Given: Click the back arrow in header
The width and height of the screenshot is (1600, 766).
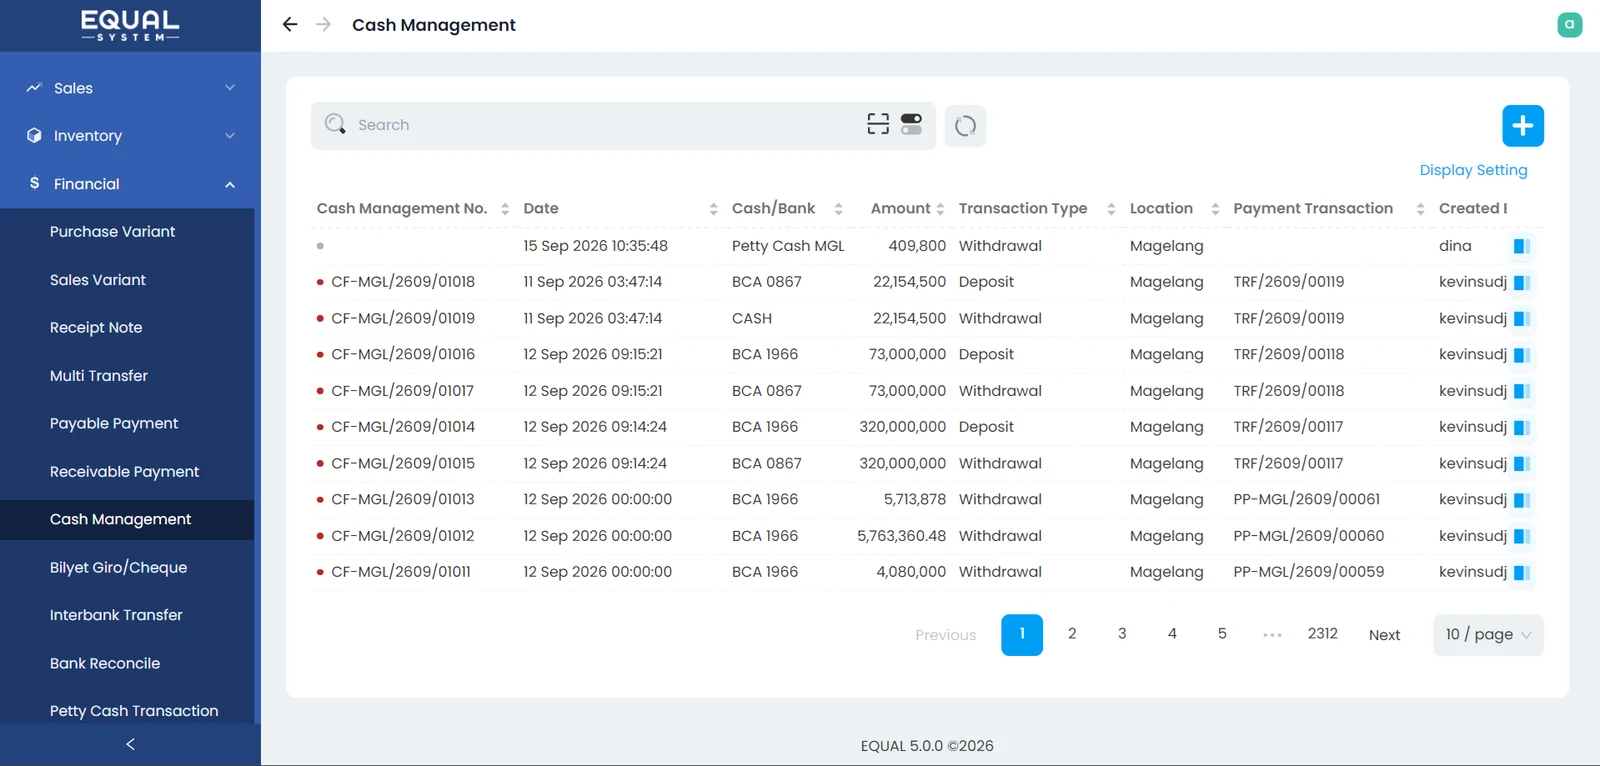Looking at the screenshot, I should pos(290,24).
